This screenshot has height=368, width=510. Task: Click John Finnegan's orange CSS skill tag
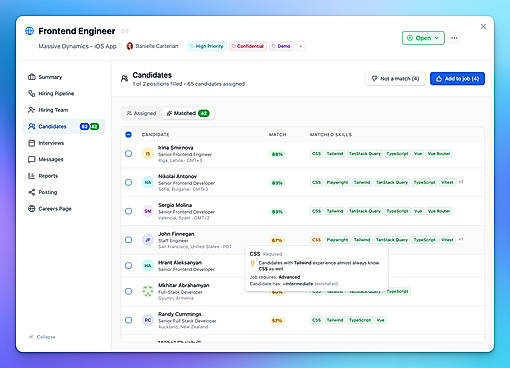tap(316, 240)
